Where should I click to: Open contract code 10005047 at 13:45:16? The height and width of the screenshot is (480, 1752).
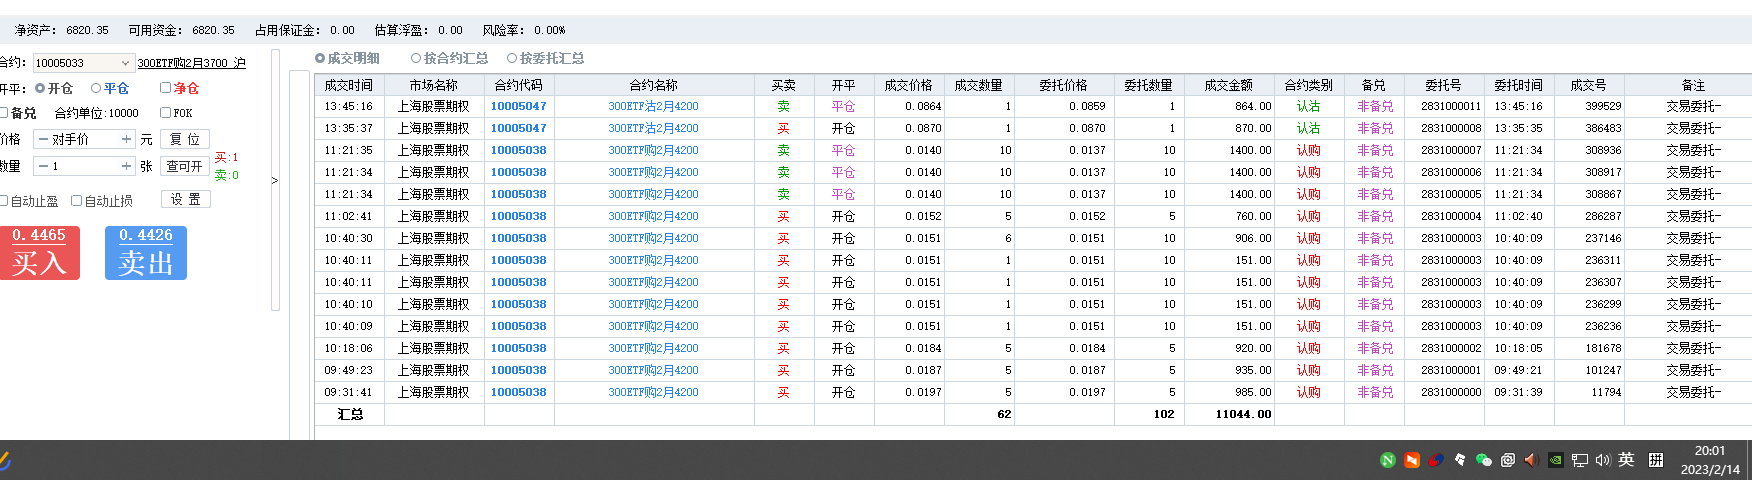tap(519, 106)
